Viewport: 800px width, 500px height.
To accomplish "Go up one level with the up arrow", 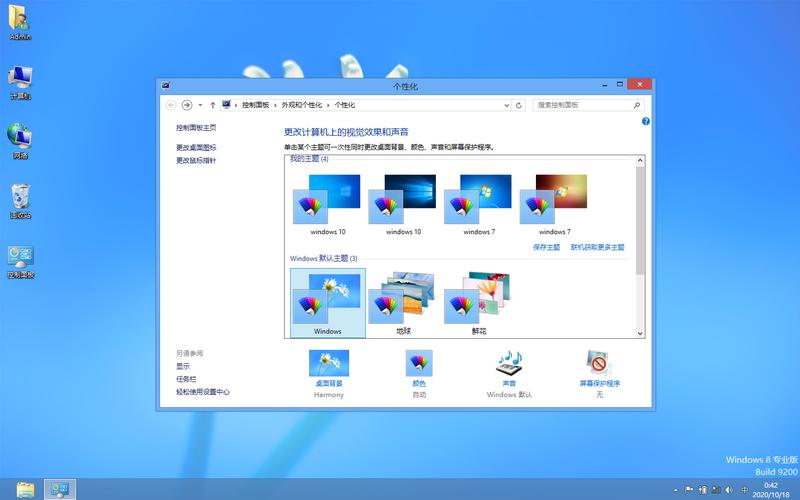I will pyautogui.click(x=212, y=105).
